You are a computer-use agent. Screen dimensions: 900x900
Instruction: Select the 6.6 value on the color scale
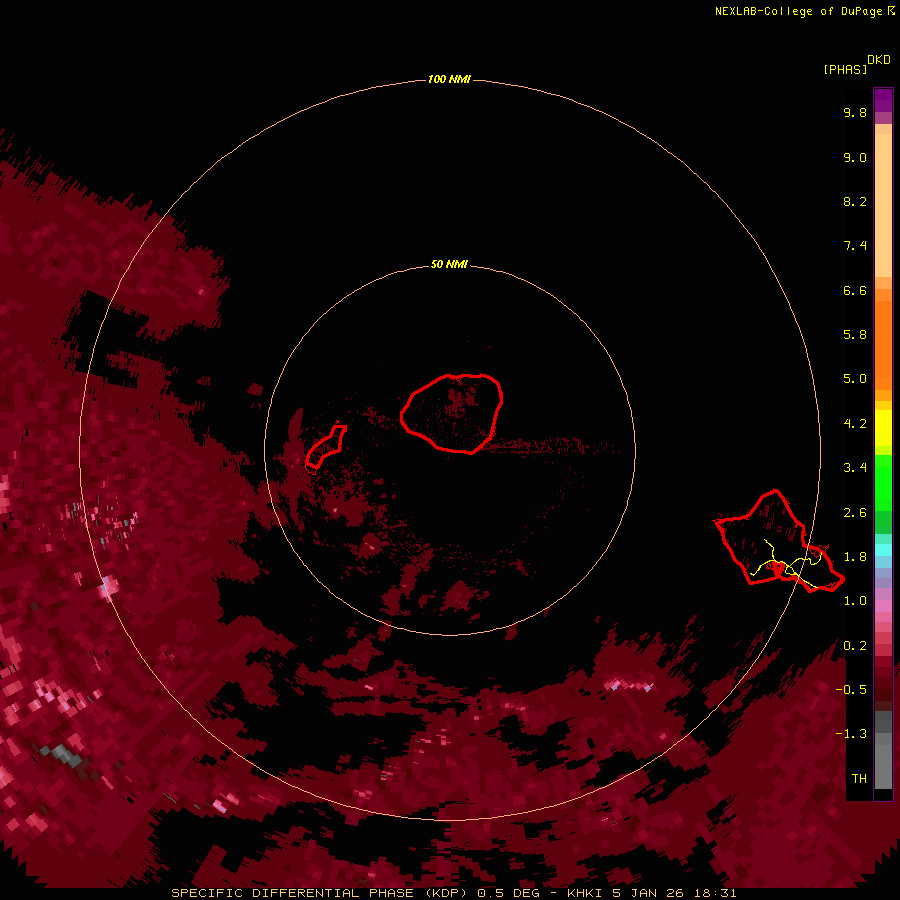click(x=855, y=290)
